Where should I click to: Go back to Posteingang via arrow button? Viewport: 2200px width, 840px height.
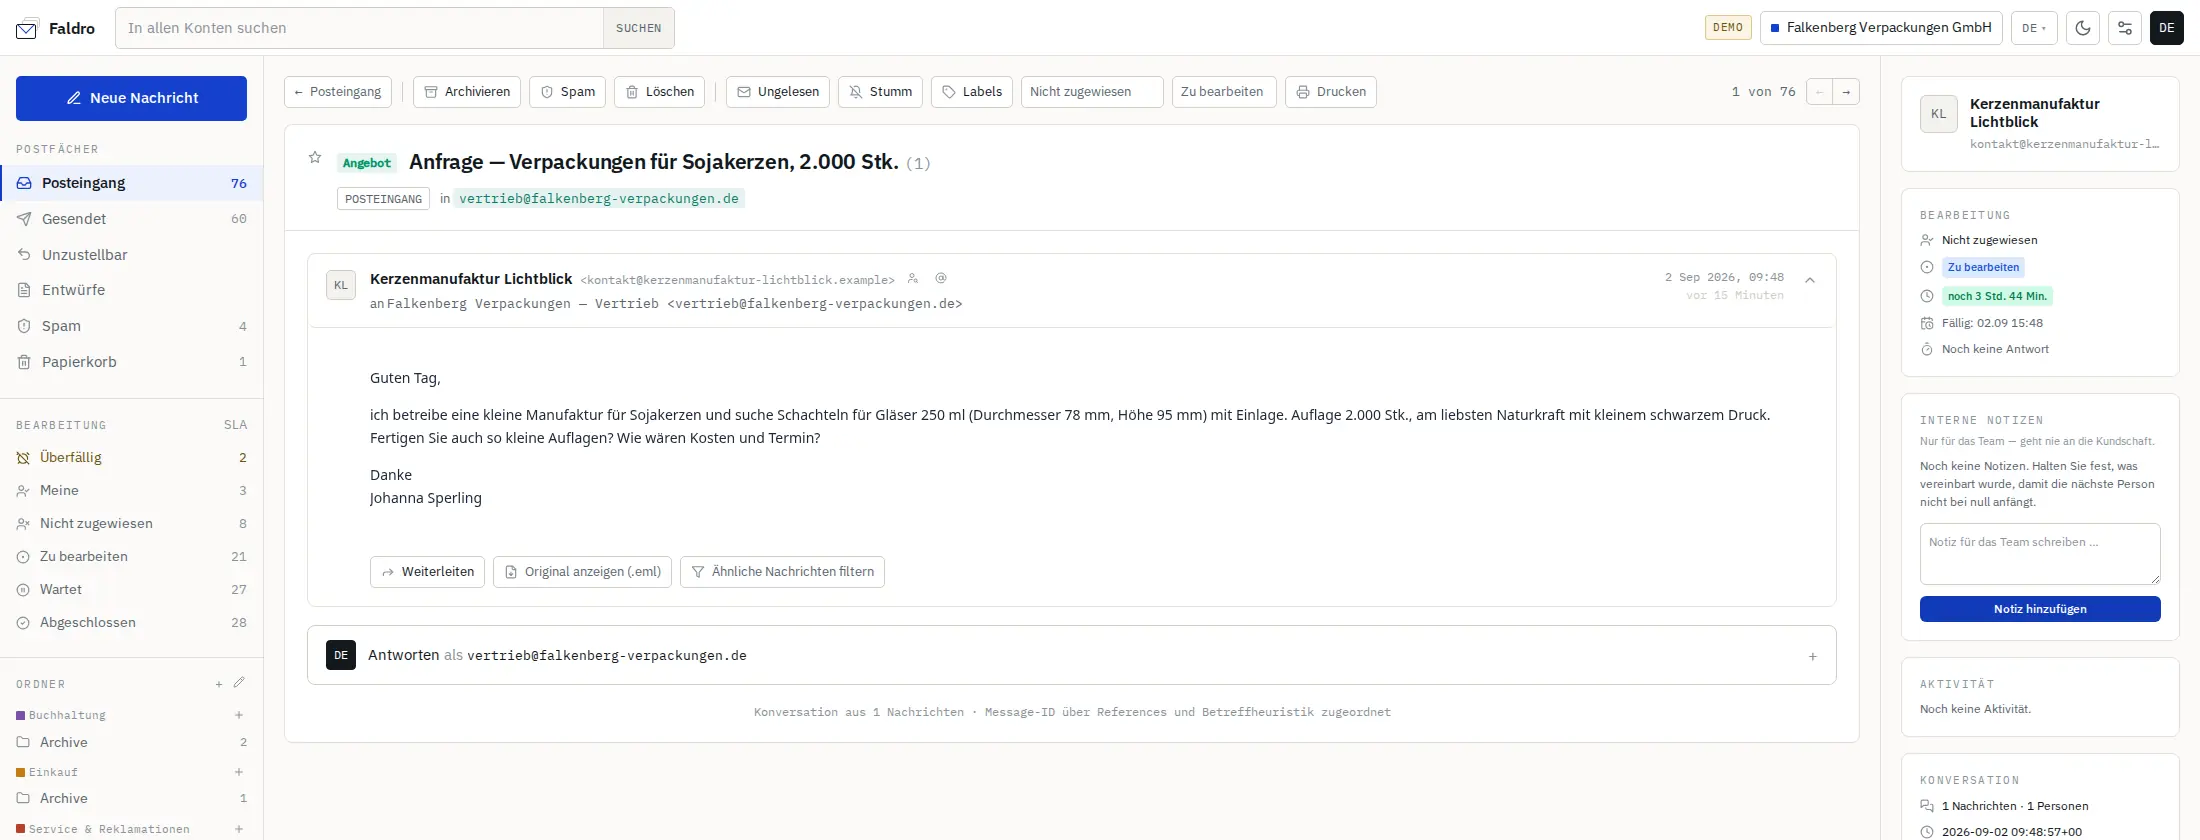(x=337, y=92)
